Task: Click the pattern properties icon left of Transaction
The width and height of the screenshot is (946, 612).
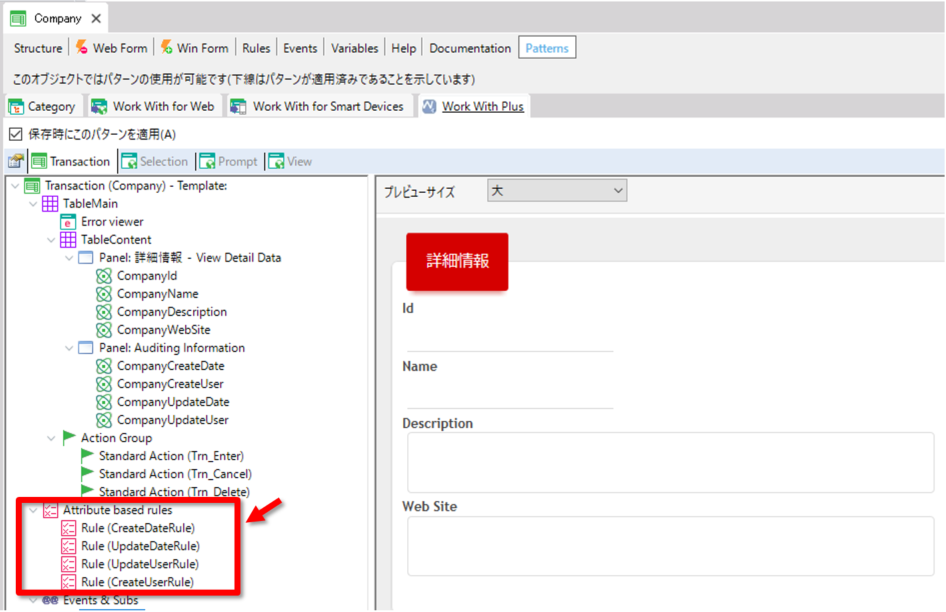Action: pos(16,161)
